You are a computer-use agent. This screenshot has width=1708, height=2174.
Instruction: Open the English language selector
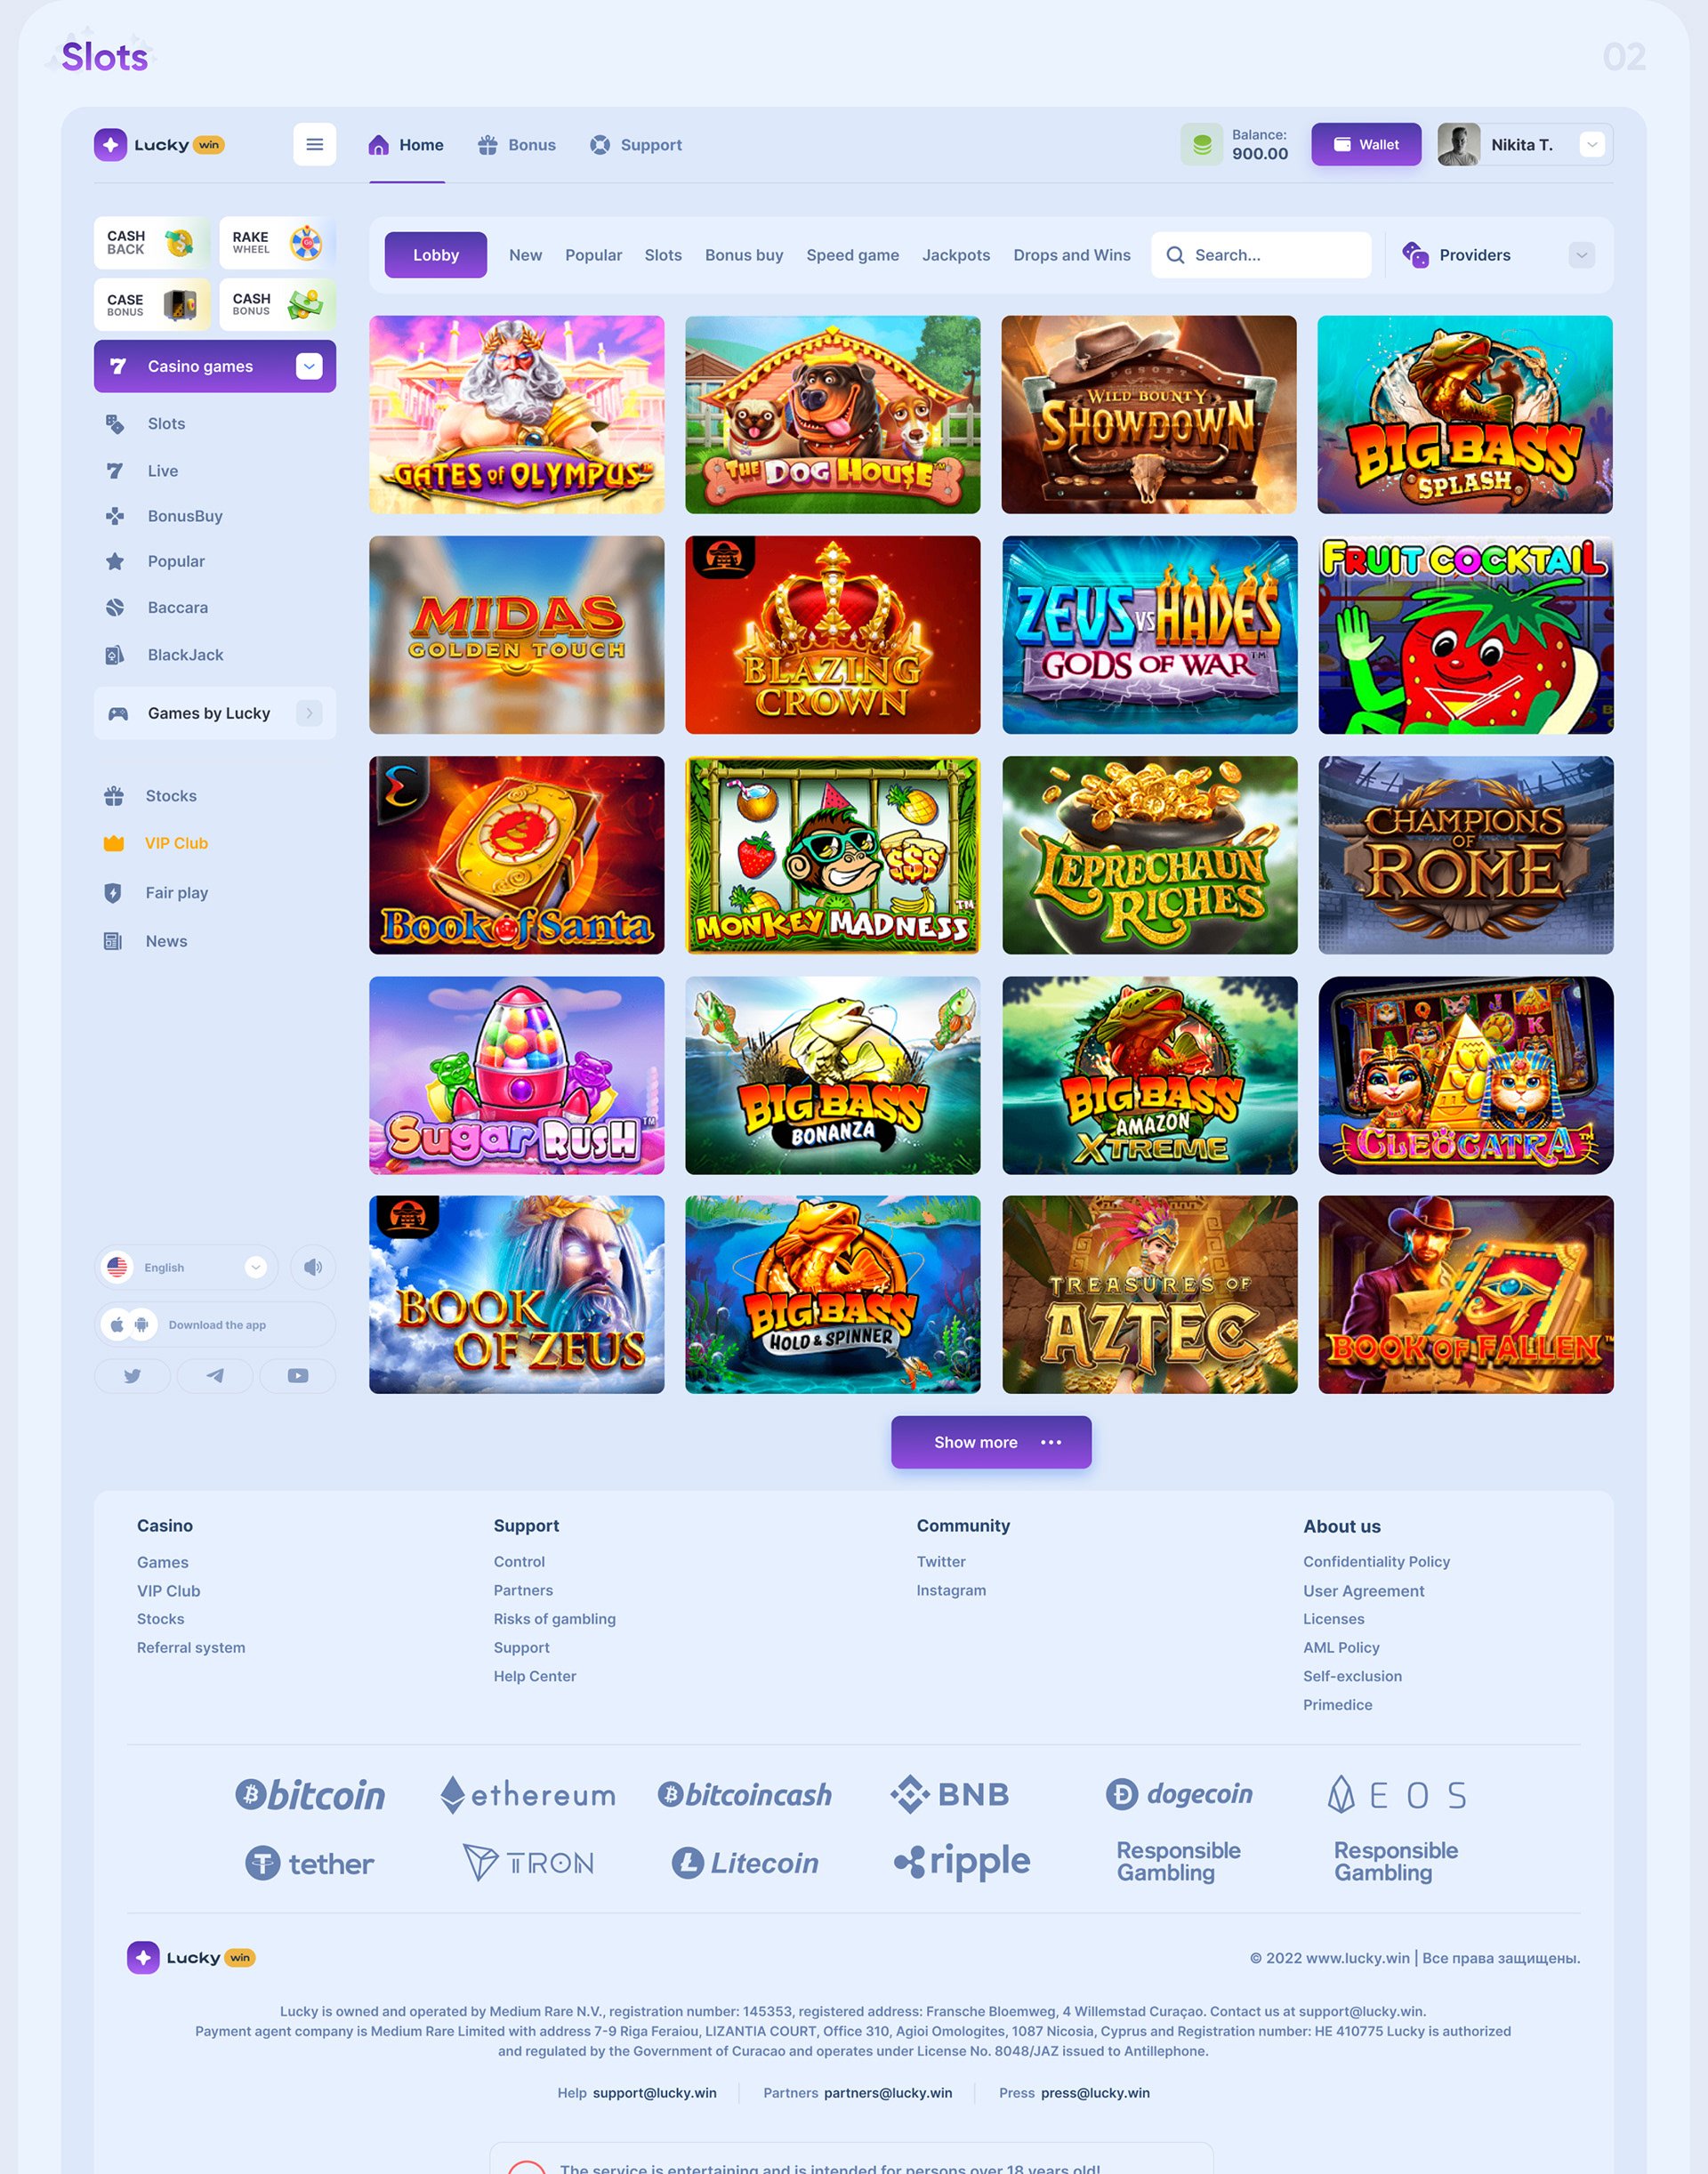[x=187, y=1267]
